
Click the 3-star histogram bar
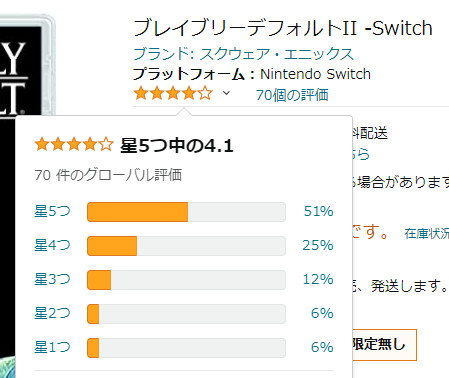pyautogui.click(x=186, y=280)
